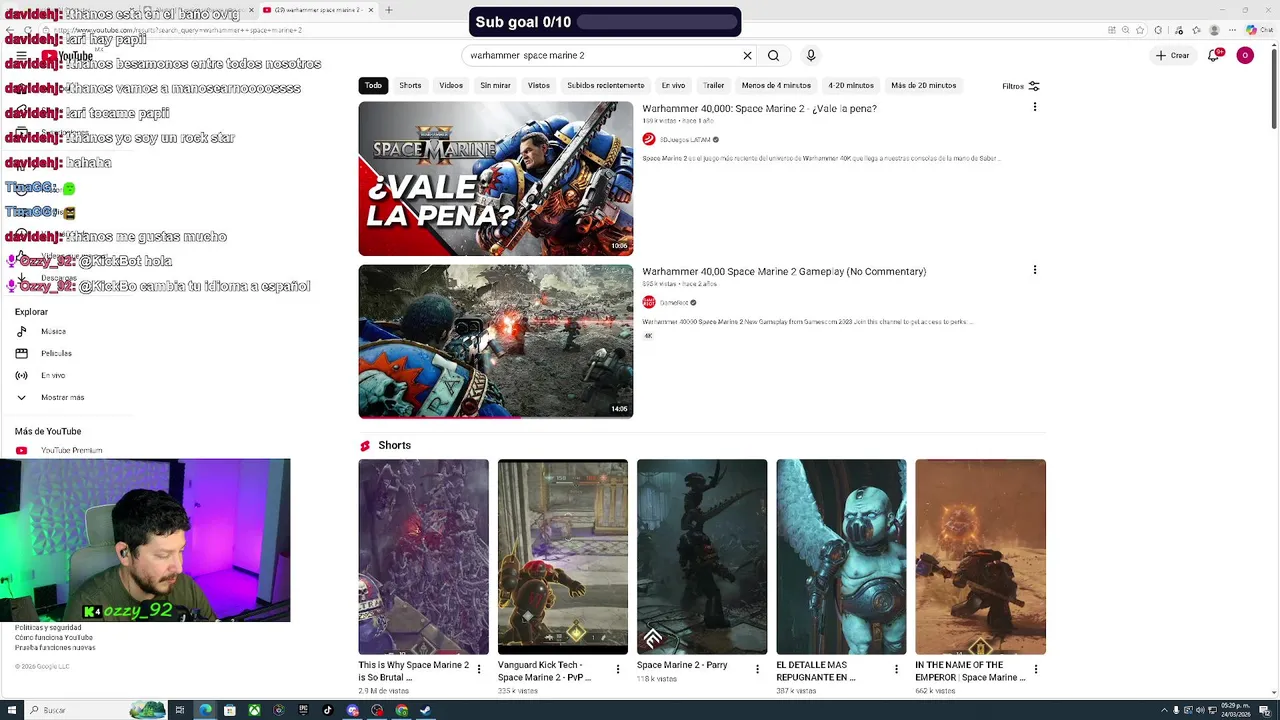Open Xbox app from taskbar
Image resolution: width=1280 pixels, height=720 pixels.
(254, 710)
